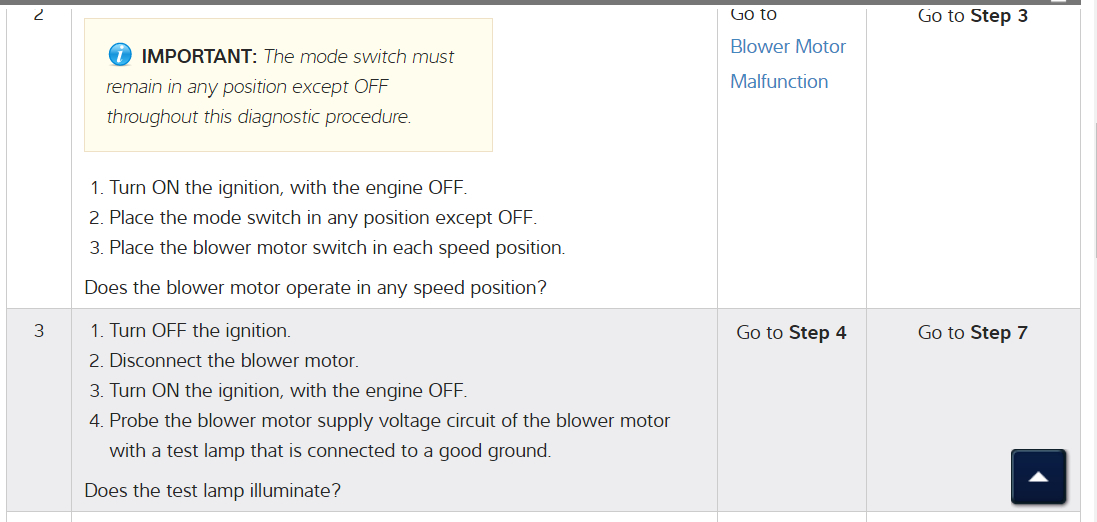Click 'Turn ON the ignition' in step 3
The image size is (1097, 522).
[x=287, y=391]
